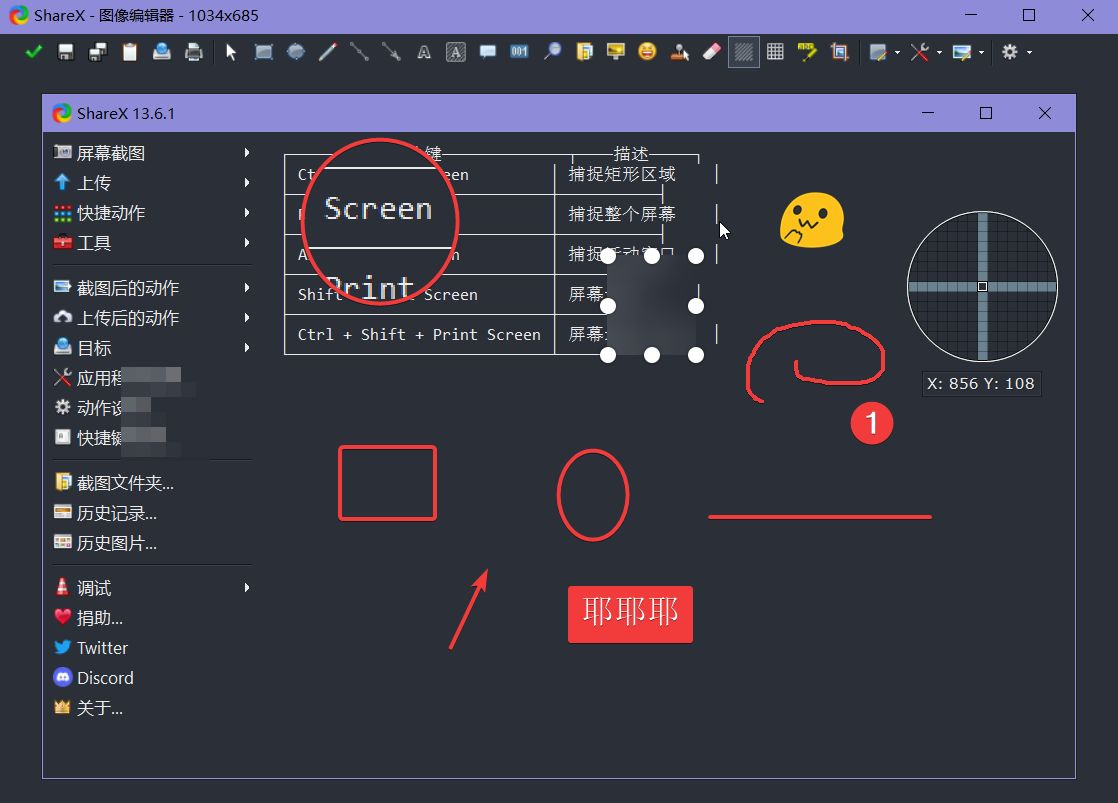1118x803 pixels.
Task: Select the Highlight marker tool
Action: coord(807,52)
